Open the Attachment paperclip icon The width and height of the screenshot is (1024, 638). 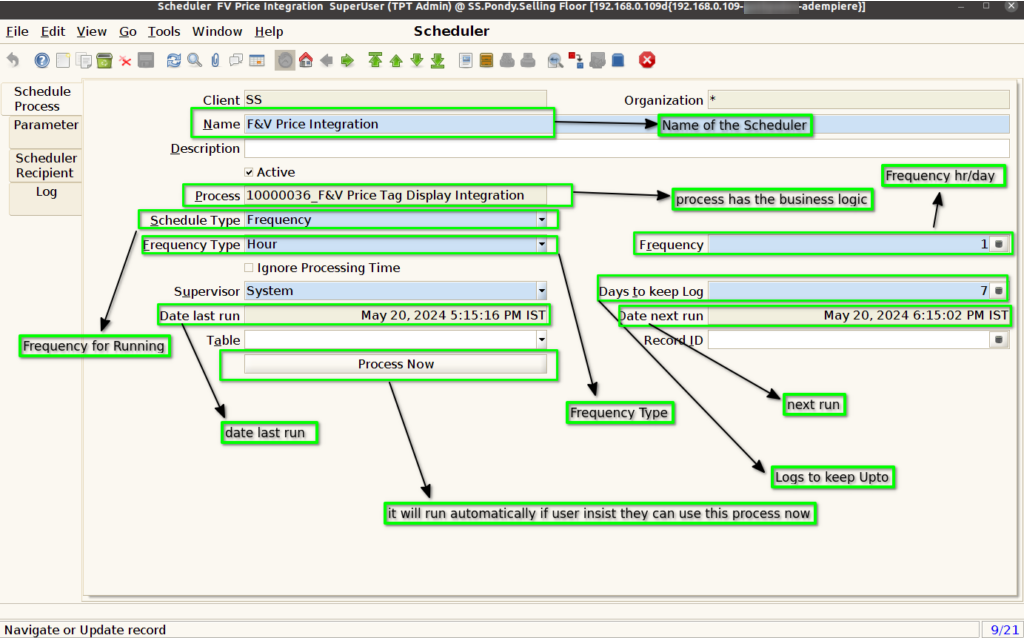coord(216,60)
